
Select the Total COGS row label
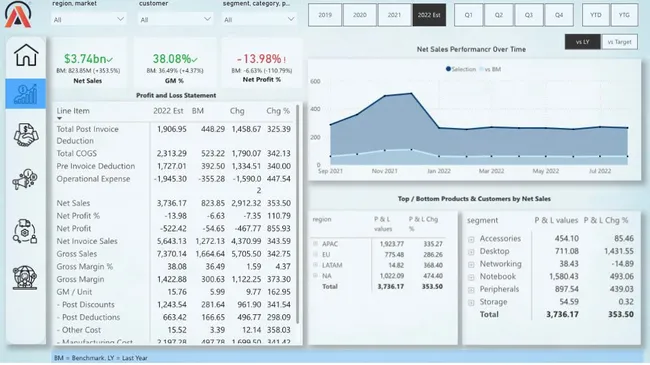pyautogui.click(x=77, y=153)
